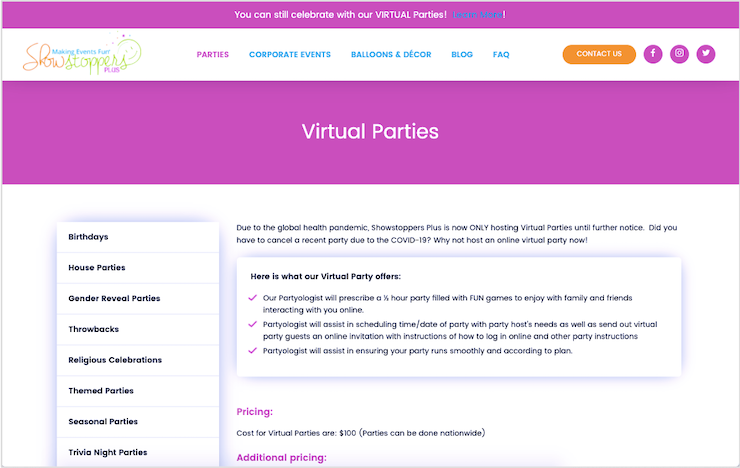Click the checkmark beside scheduling time/date bullet
Image resolution: width=740 pixels, height=468 pixels.
point(252,324)
